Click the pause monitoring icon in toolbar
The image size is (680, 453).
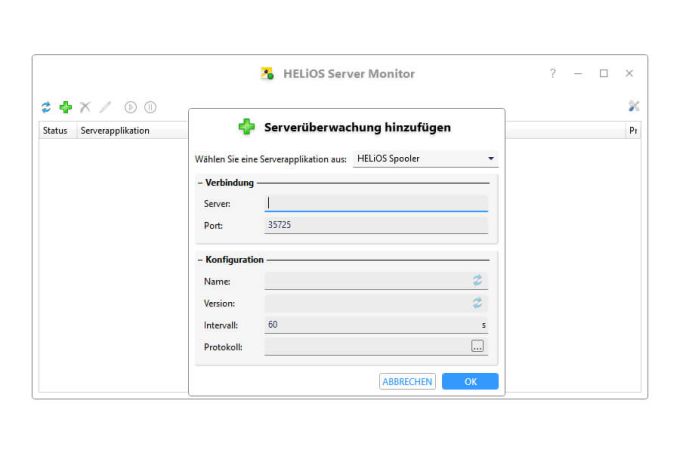[150, 107]
